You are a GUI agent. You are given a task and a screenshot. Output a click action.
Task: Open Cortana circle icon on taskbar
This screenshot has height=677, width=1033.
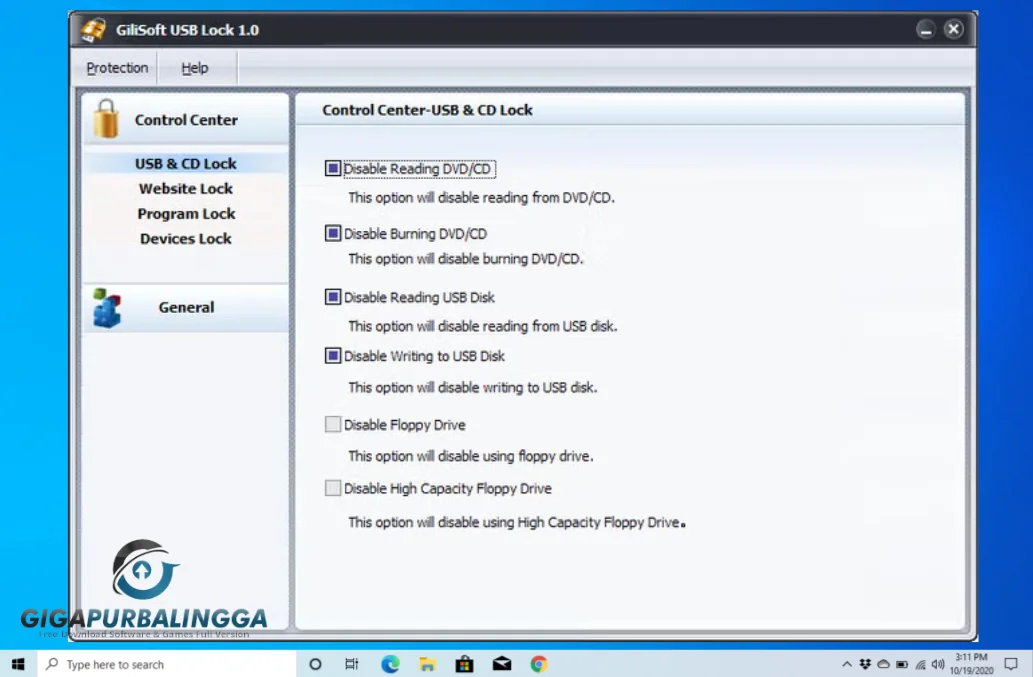tap(315, 664)
